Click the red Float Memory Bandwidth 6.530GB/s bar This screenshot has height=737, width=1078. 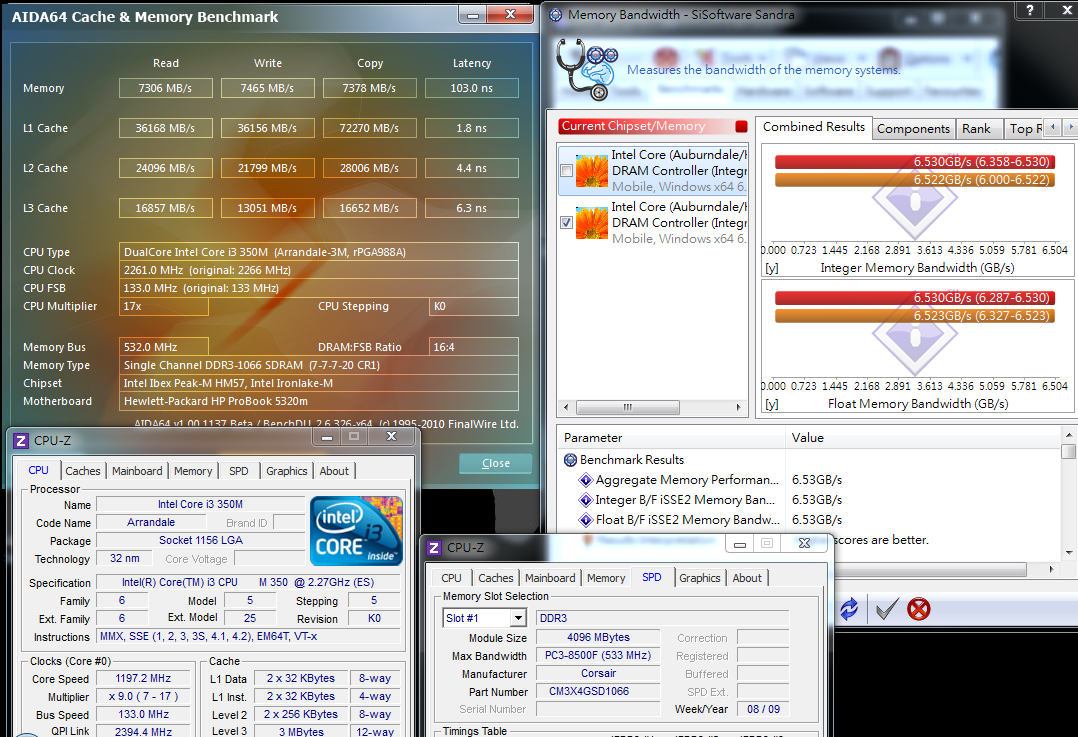point(914,298)
